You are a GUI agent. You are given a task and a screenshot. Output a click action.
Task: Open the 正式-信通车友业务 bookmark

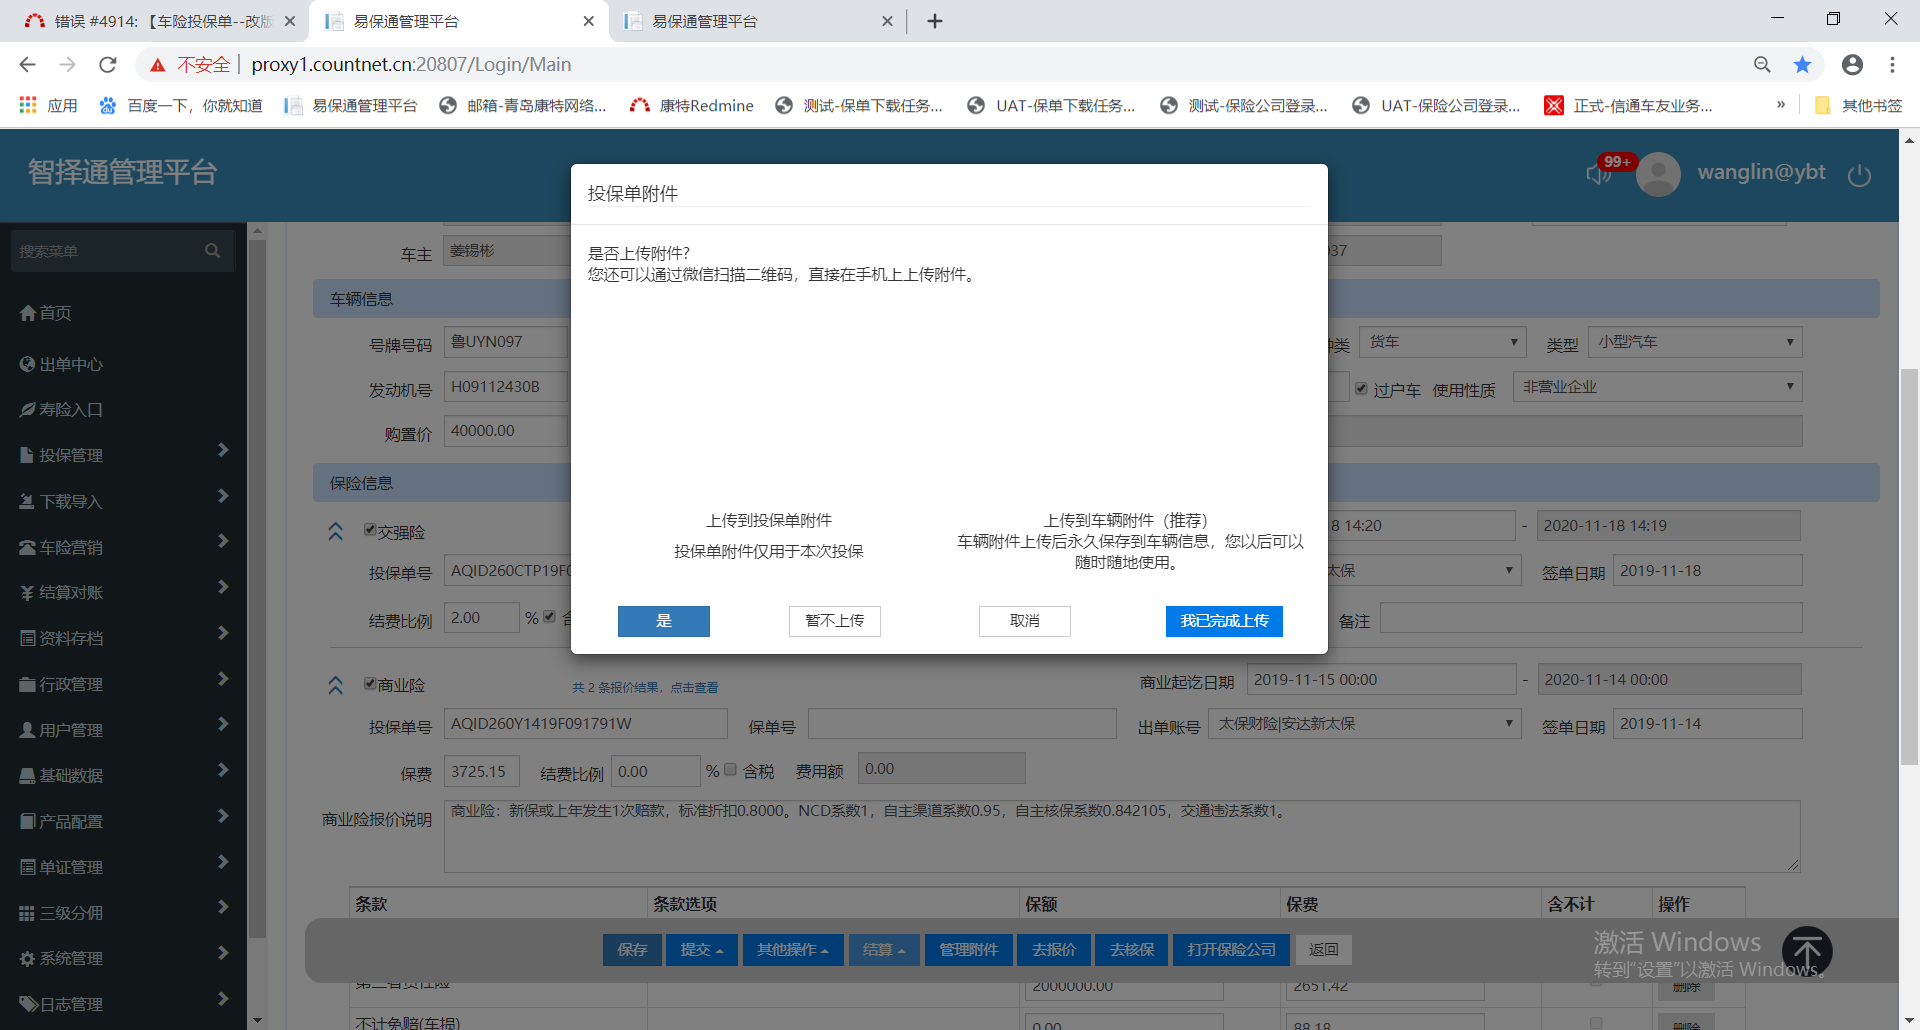pos(1629,105)
